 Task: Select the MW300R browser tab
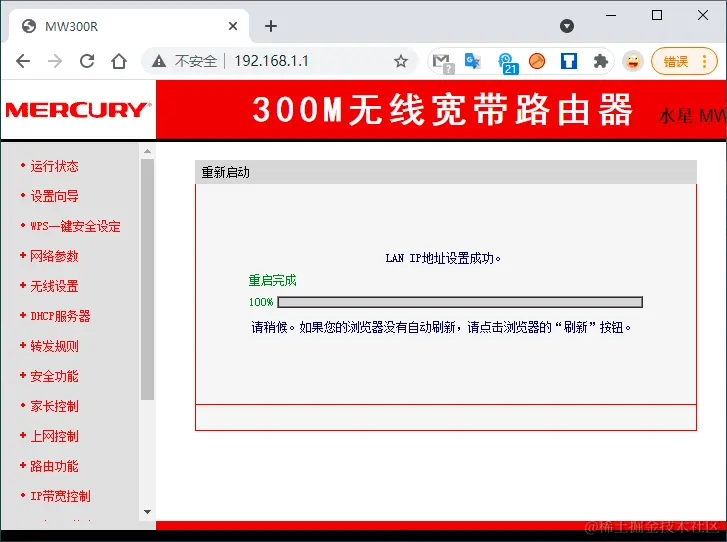[x=130, y=26]
